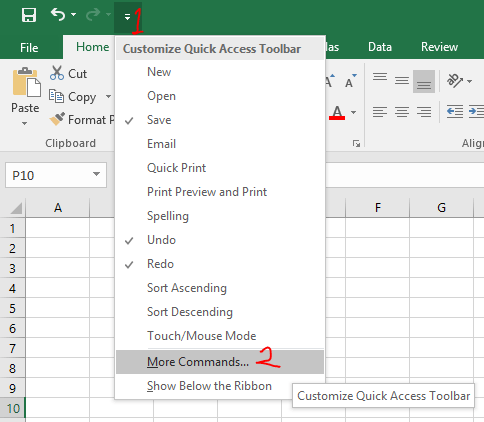Click the Select All corner triangle
Viewport: 484px width, 422px height.
coord(16,208)
